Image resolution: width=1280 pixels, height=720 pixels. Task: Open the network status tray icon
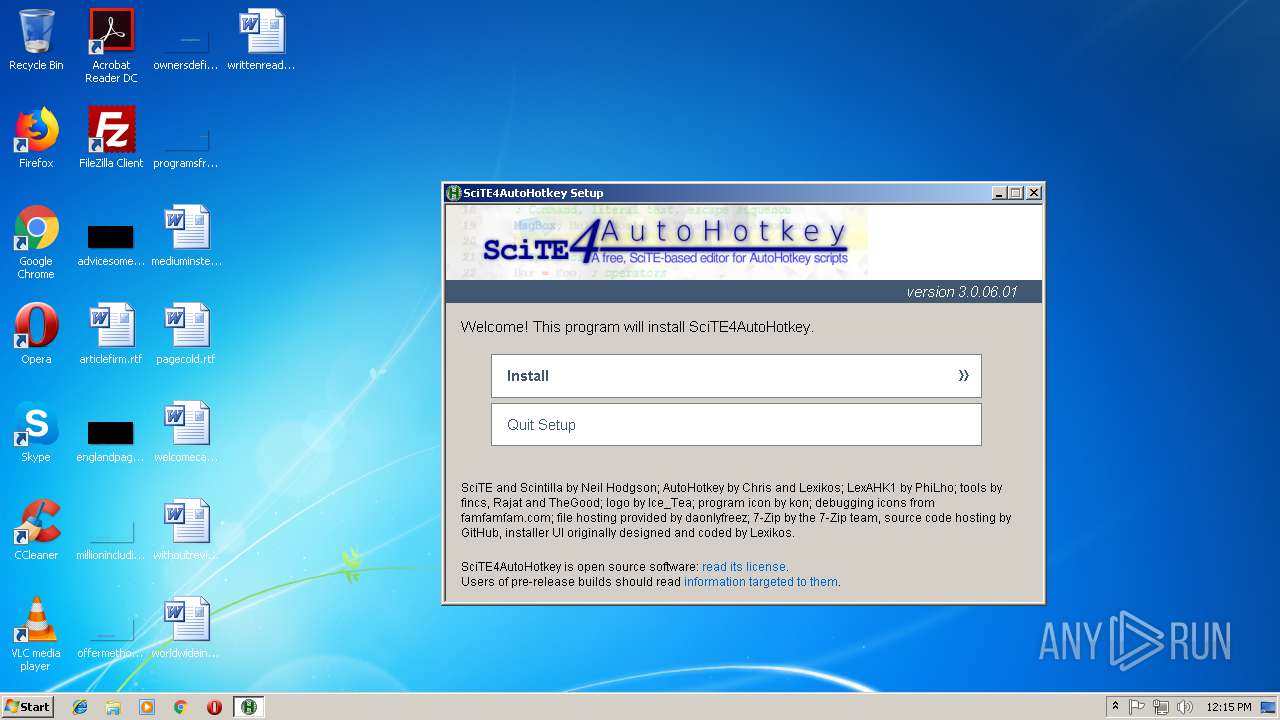coord(1161,707)
